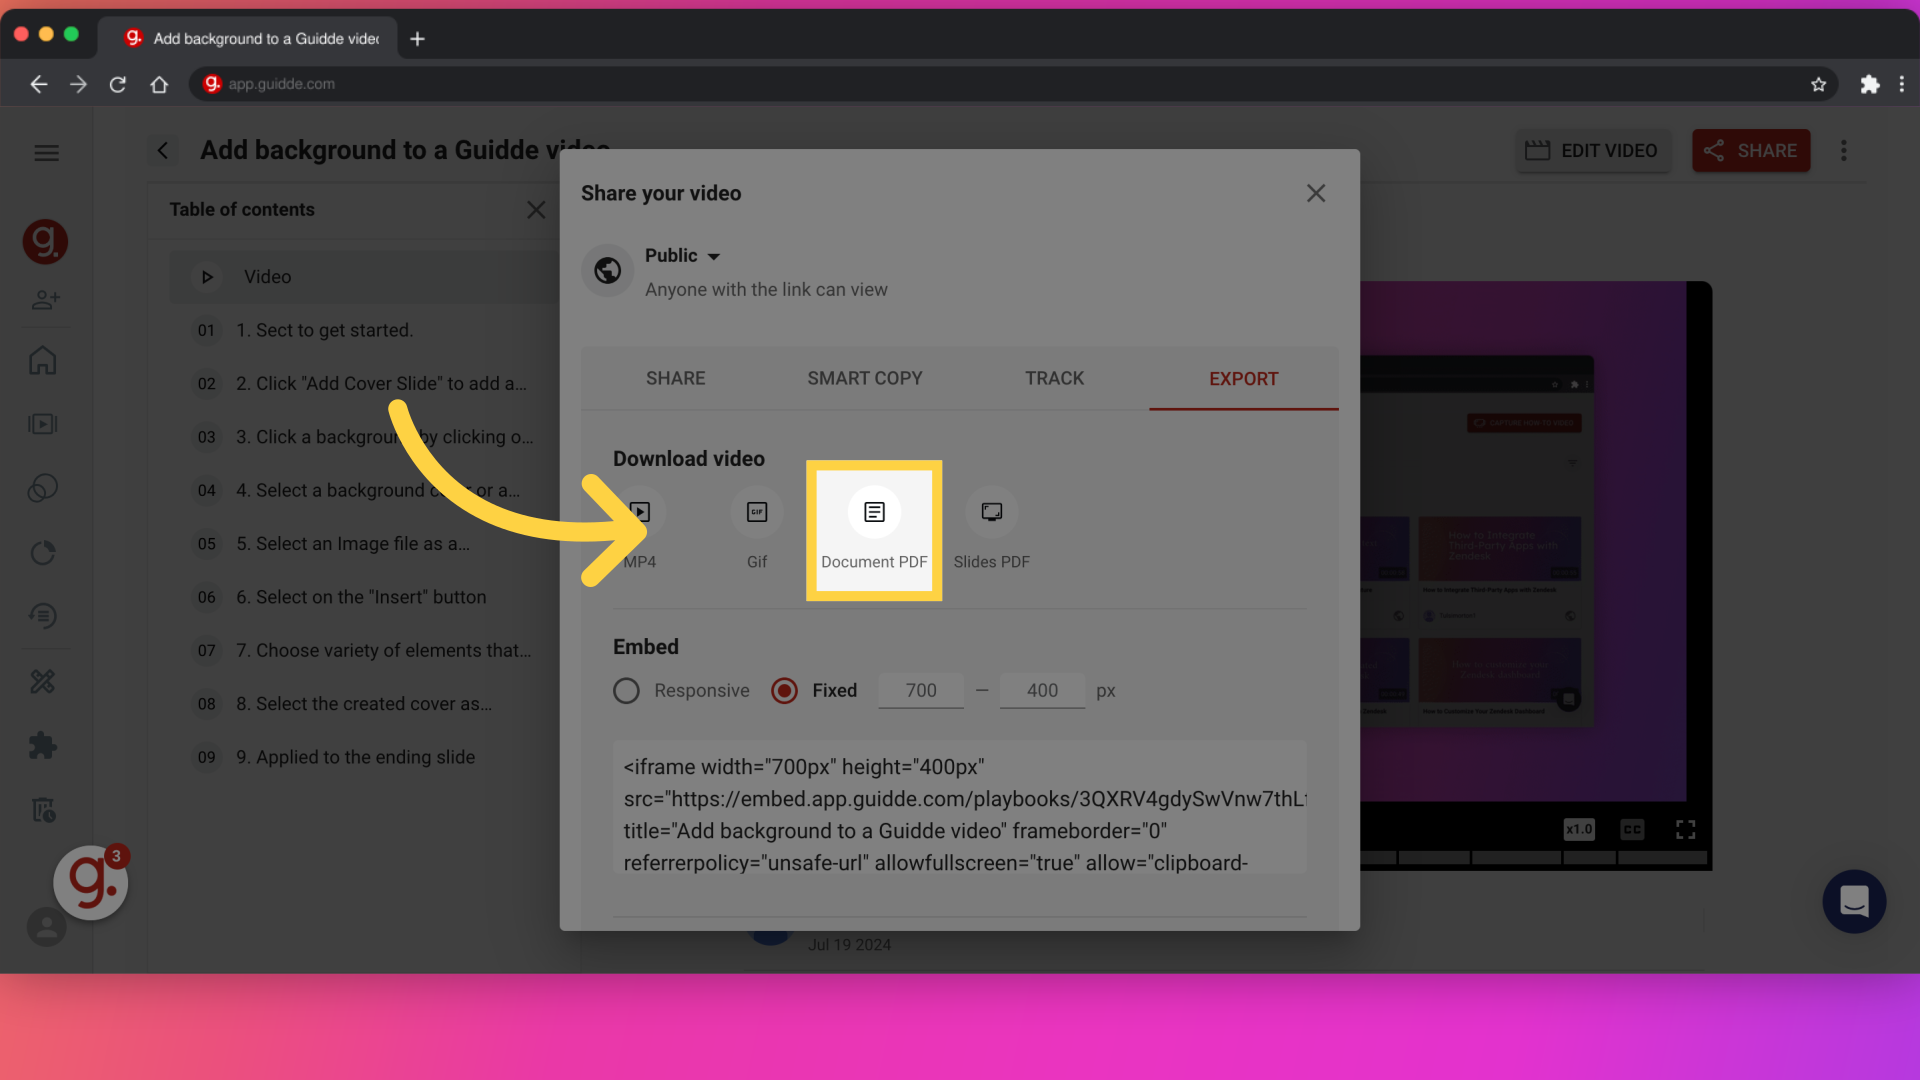Click the macOS browser back button
Viewport: 1920px width, 1080px height.
coord(37,83)
